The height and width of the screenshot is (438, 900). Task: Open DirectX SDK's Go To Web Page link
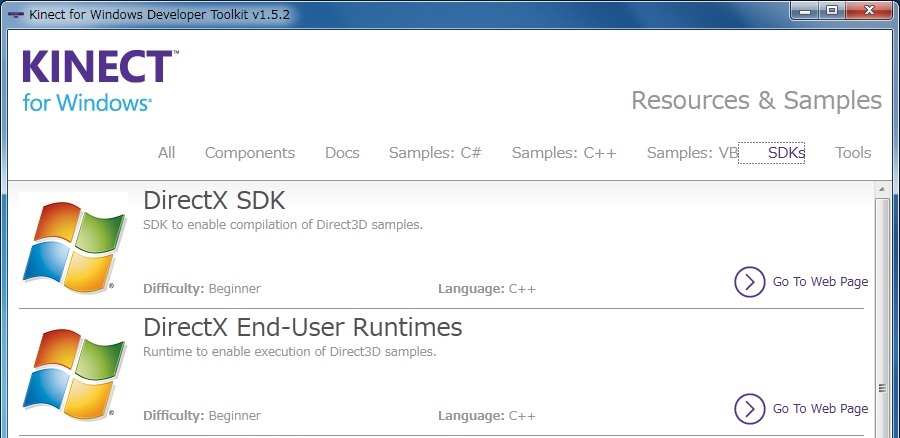point(801,282)
